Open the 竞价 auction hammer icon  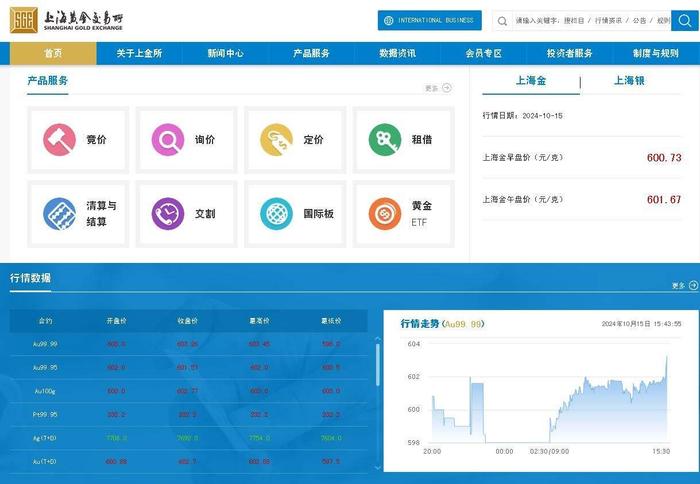59,140
